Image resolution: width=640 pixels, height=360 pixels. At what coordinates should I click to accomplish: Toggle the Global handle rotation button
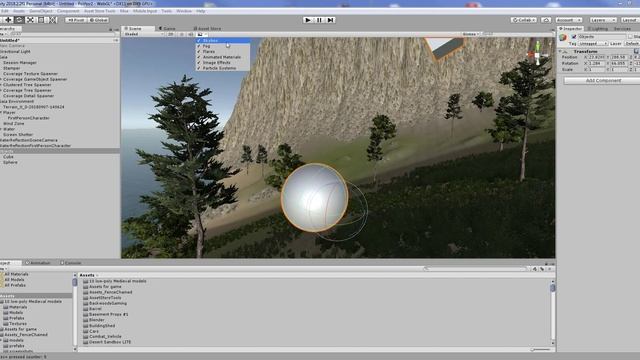click(x=98, y=20)
